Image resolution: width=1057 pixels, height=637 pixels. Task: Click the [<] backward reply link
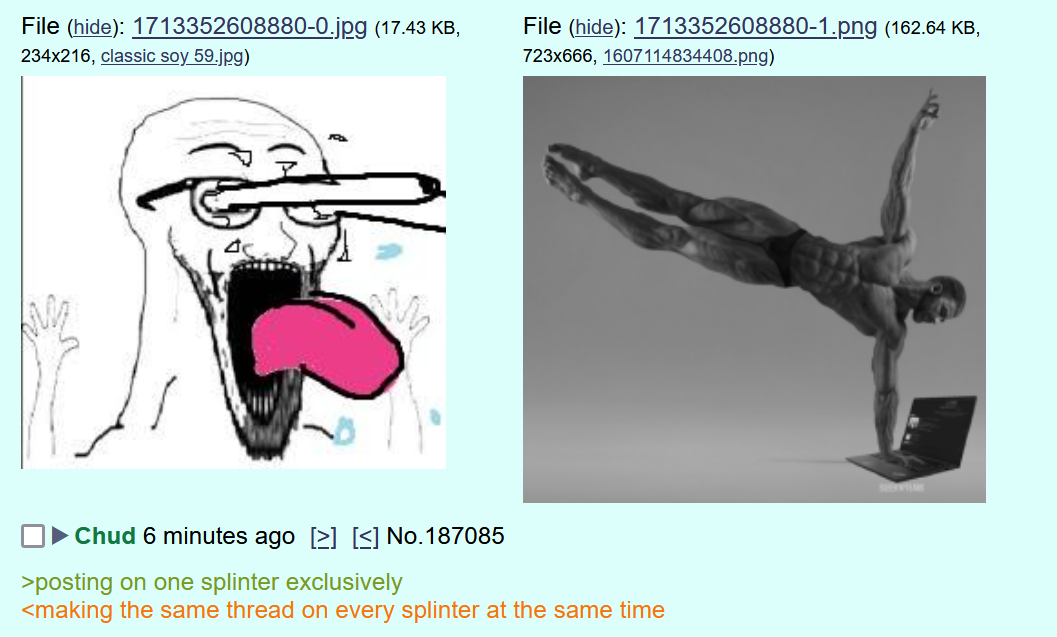[365, 537]
